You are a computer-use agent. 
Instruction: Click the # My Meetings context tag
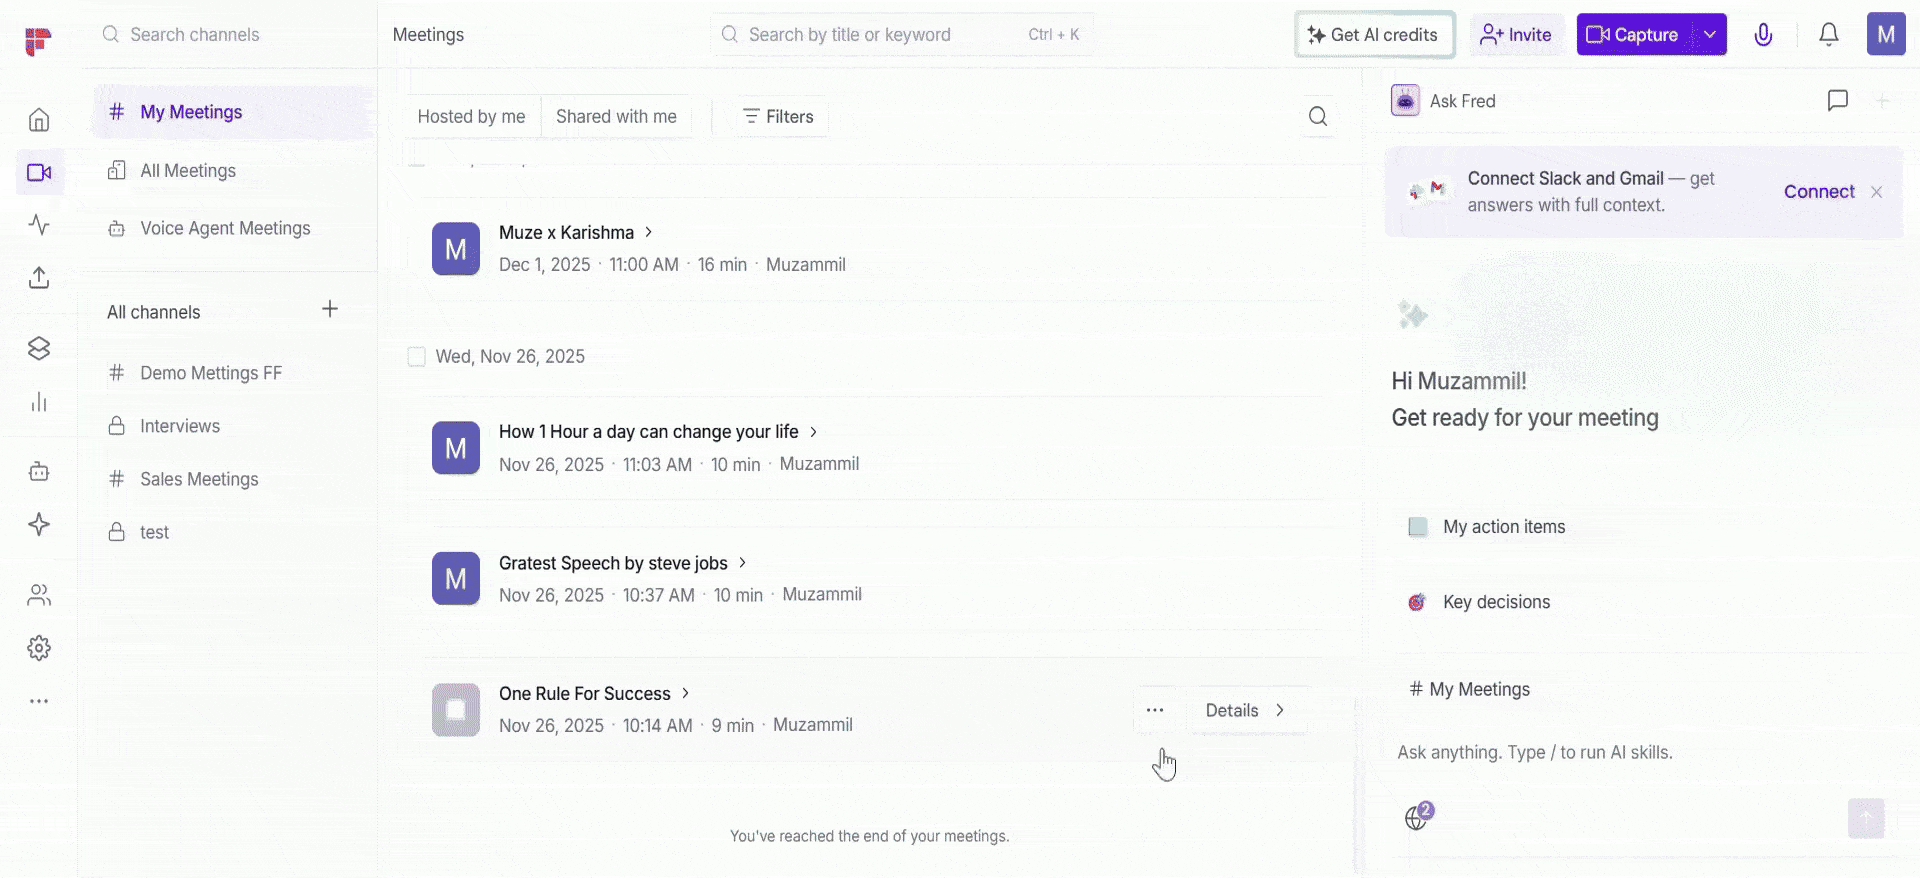[x=1469, y=689]
